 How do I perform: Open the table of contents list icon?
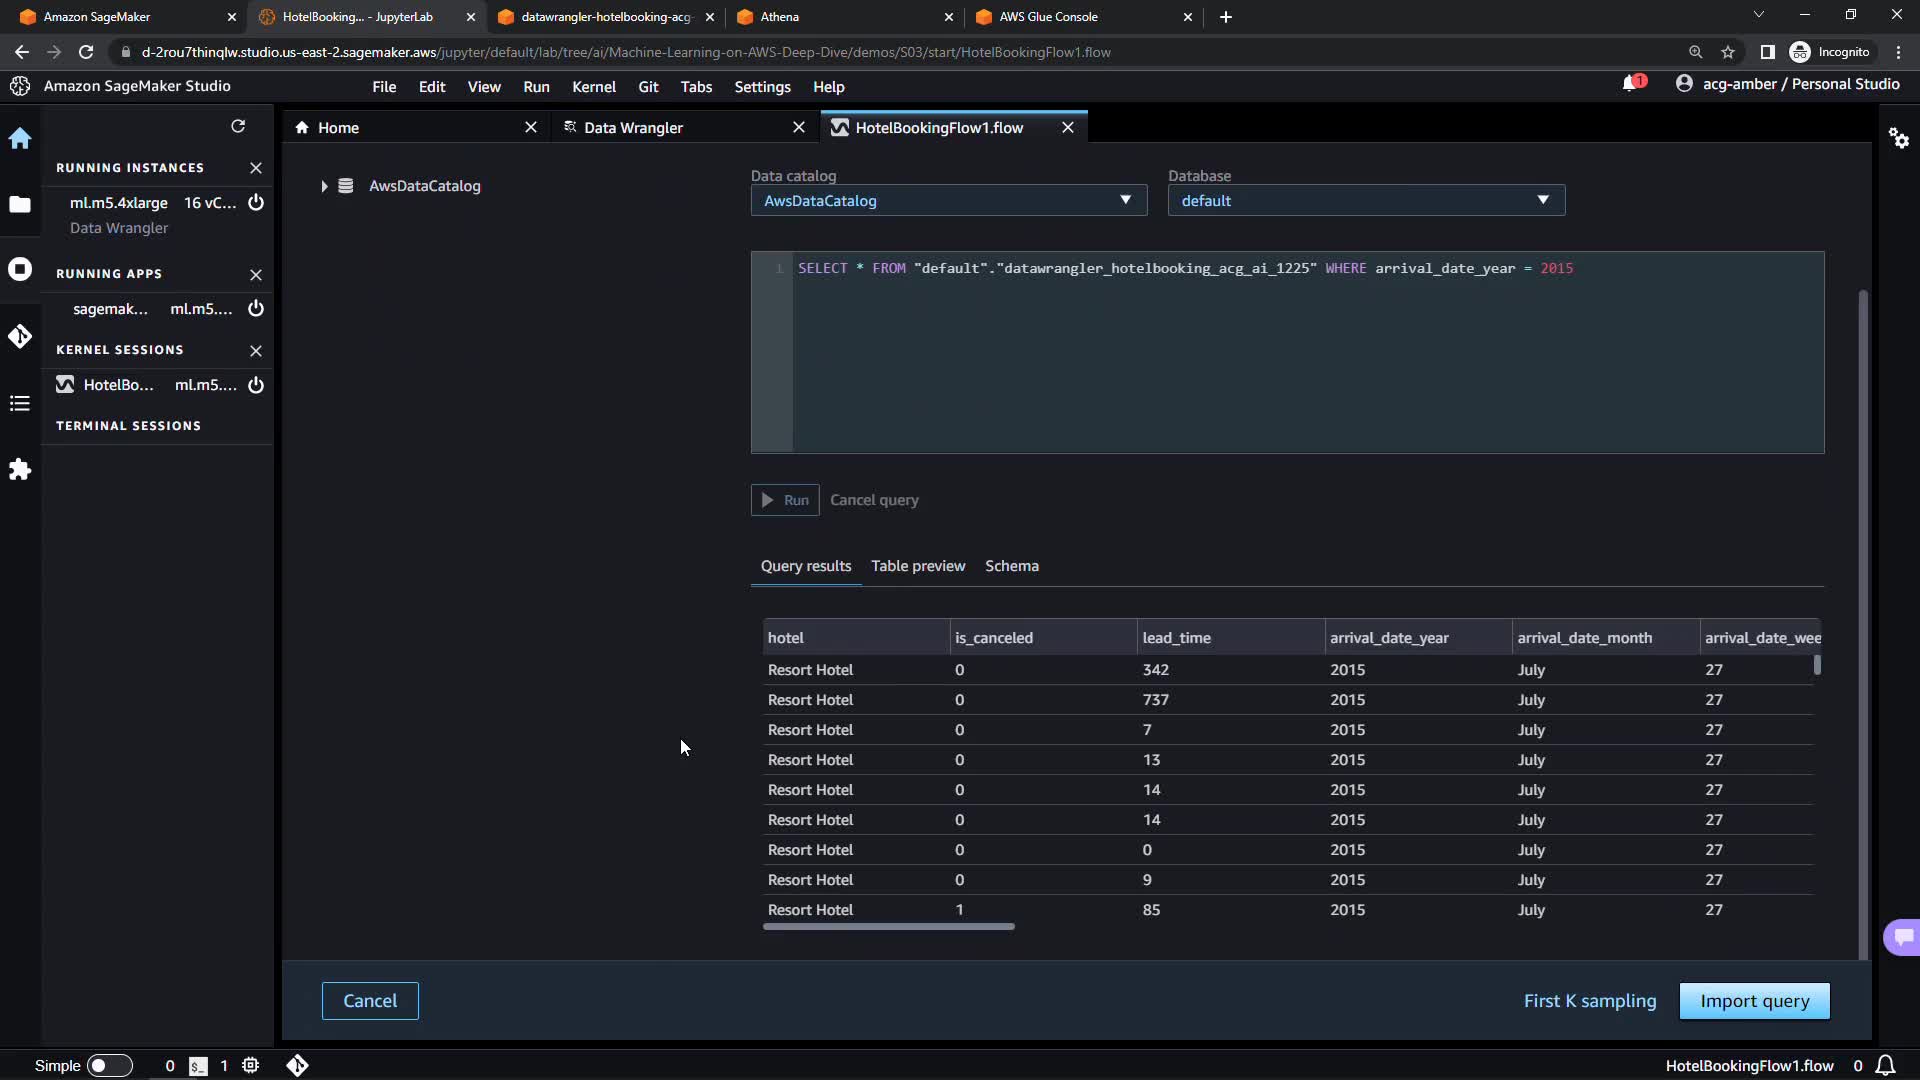(x=20, y=404)
